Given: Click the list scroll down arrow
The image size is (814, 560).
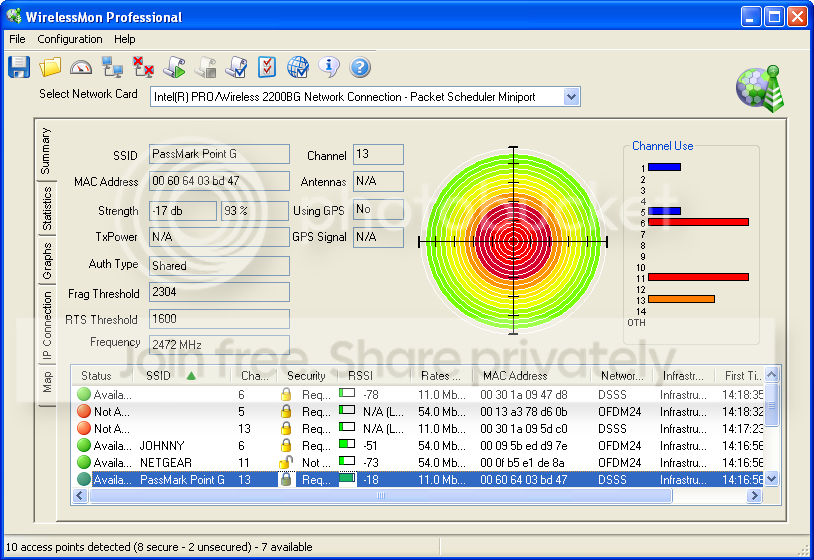Looking at the screenshot, I should point(771,479).
